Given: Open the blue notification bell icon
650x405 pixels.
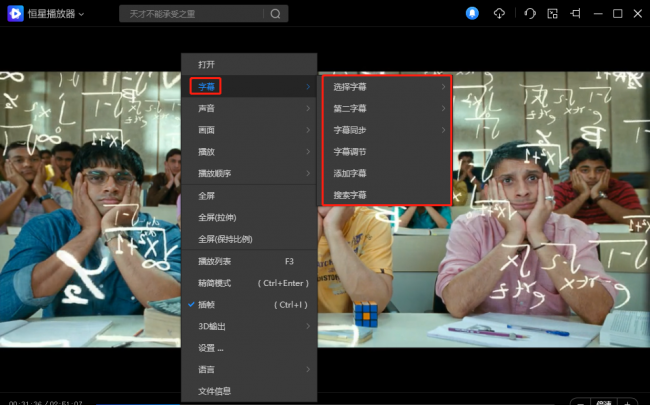Looking at the screenshot, I should click(472, 13).
